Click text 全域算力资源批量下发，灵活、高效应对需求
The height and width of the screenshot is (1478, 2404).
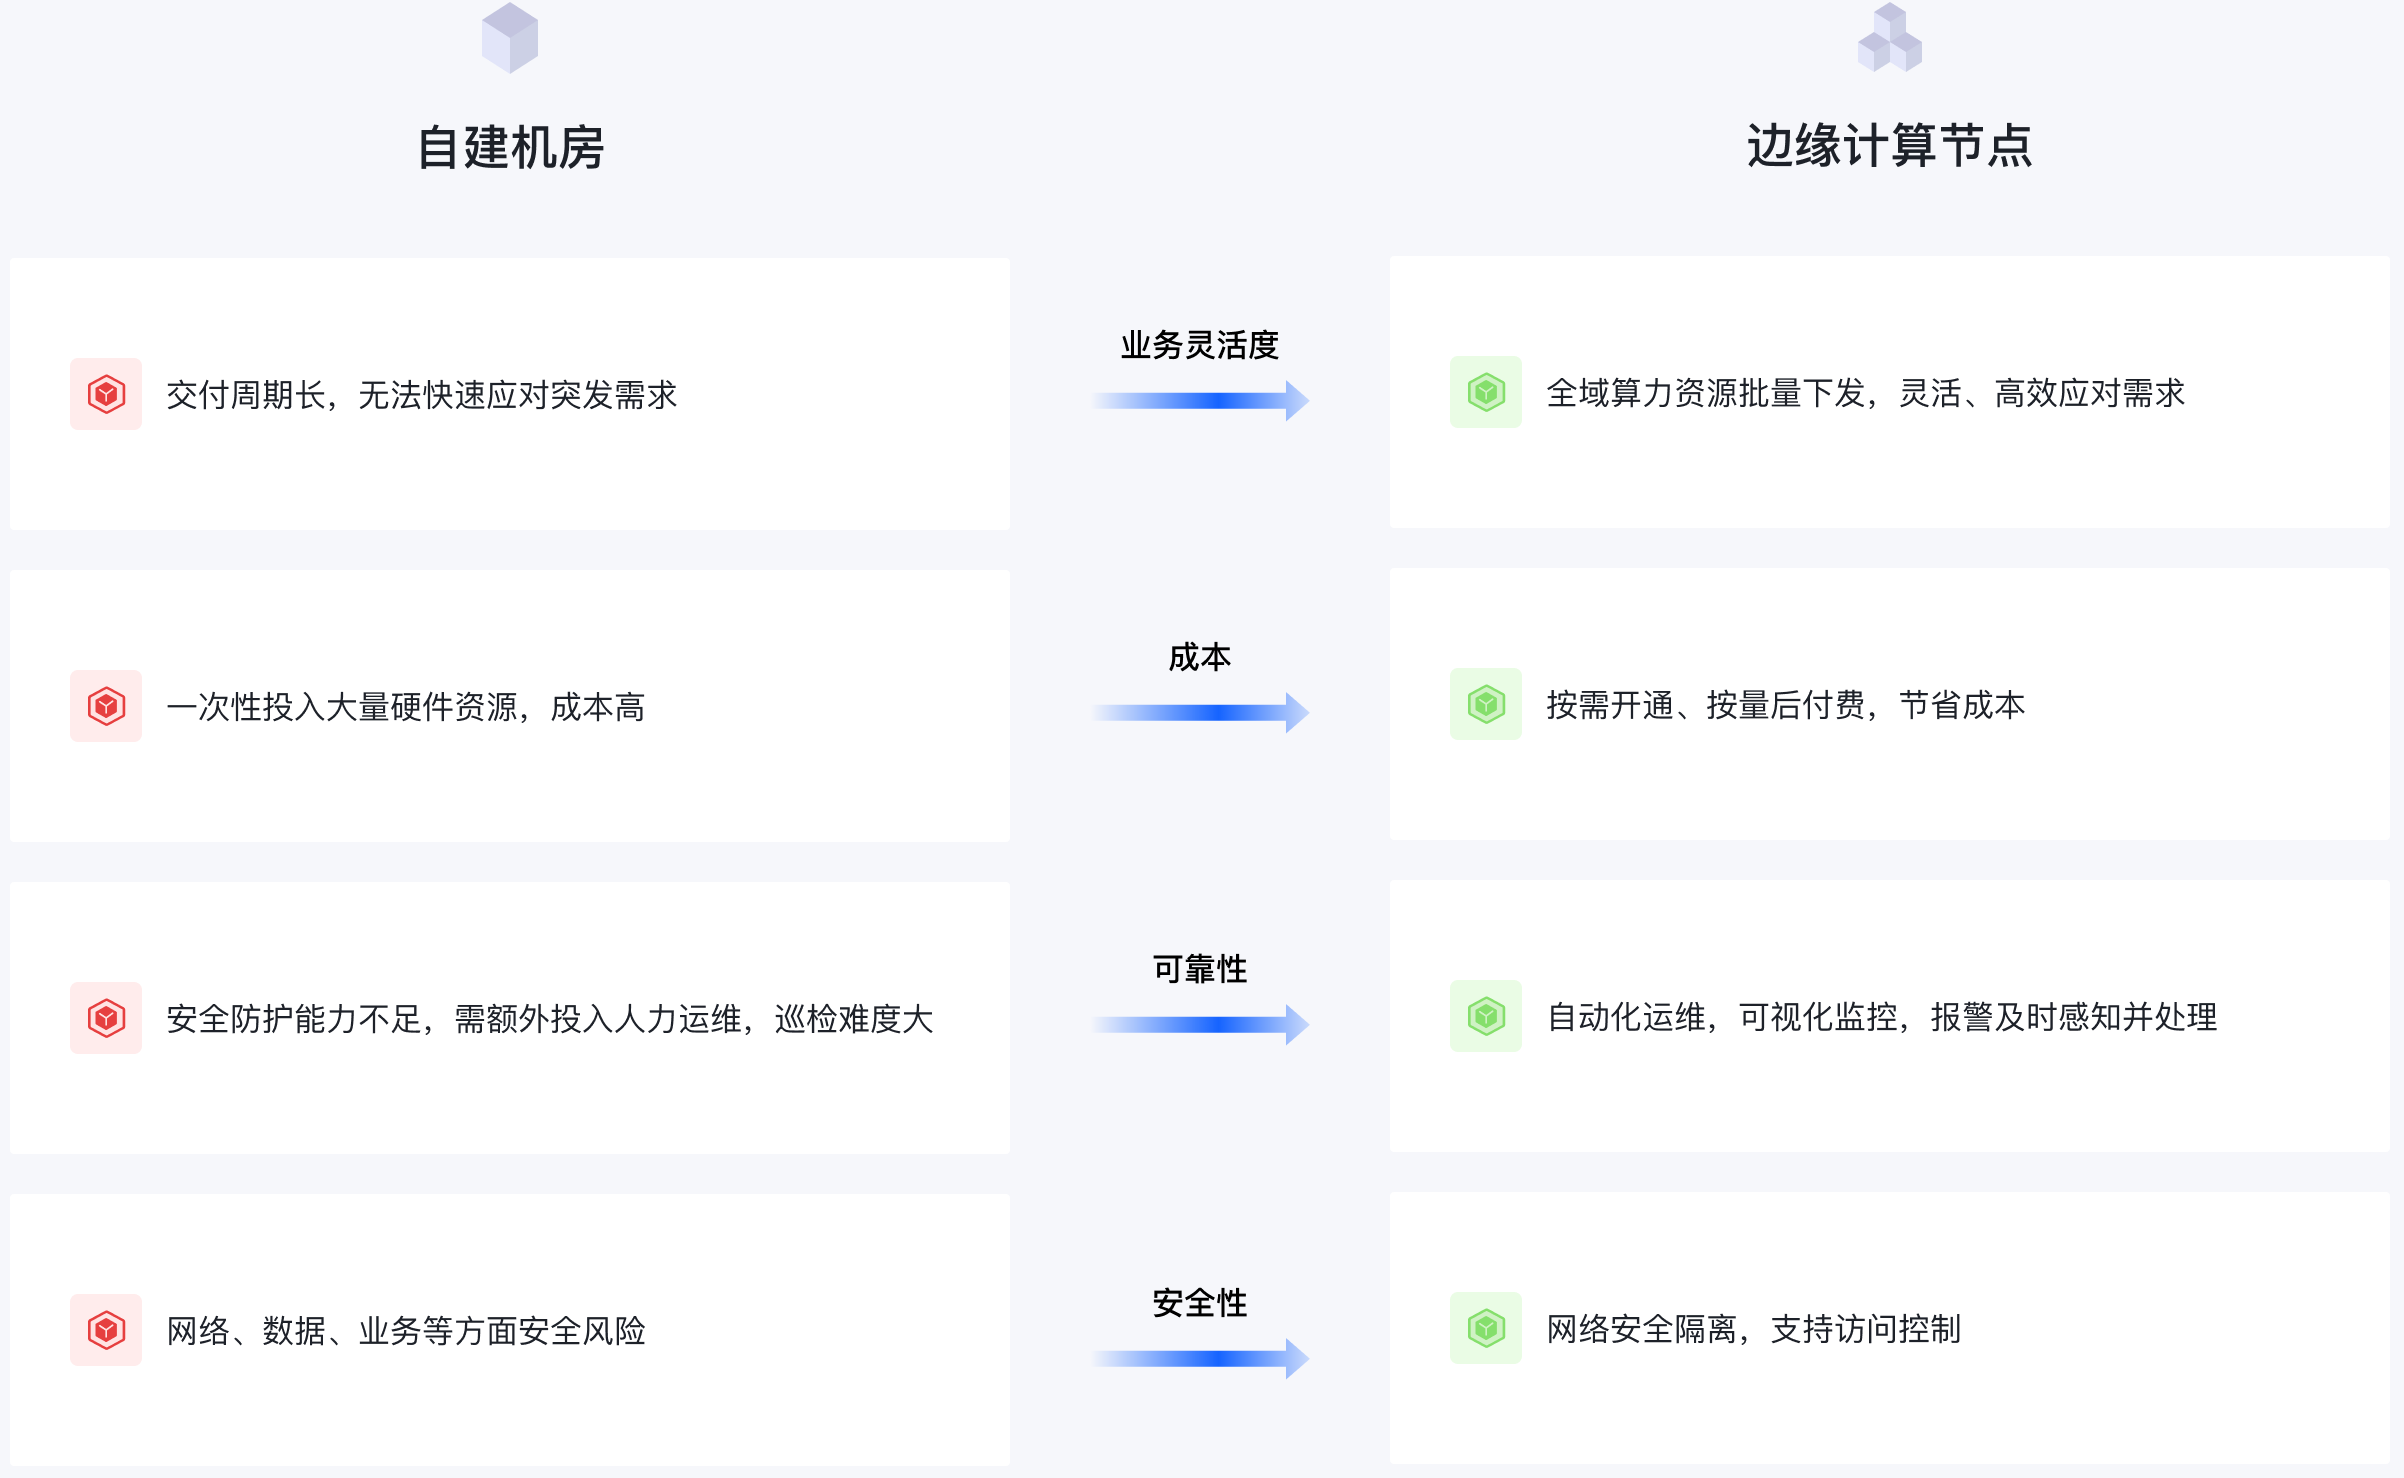tap(1866, 393)
